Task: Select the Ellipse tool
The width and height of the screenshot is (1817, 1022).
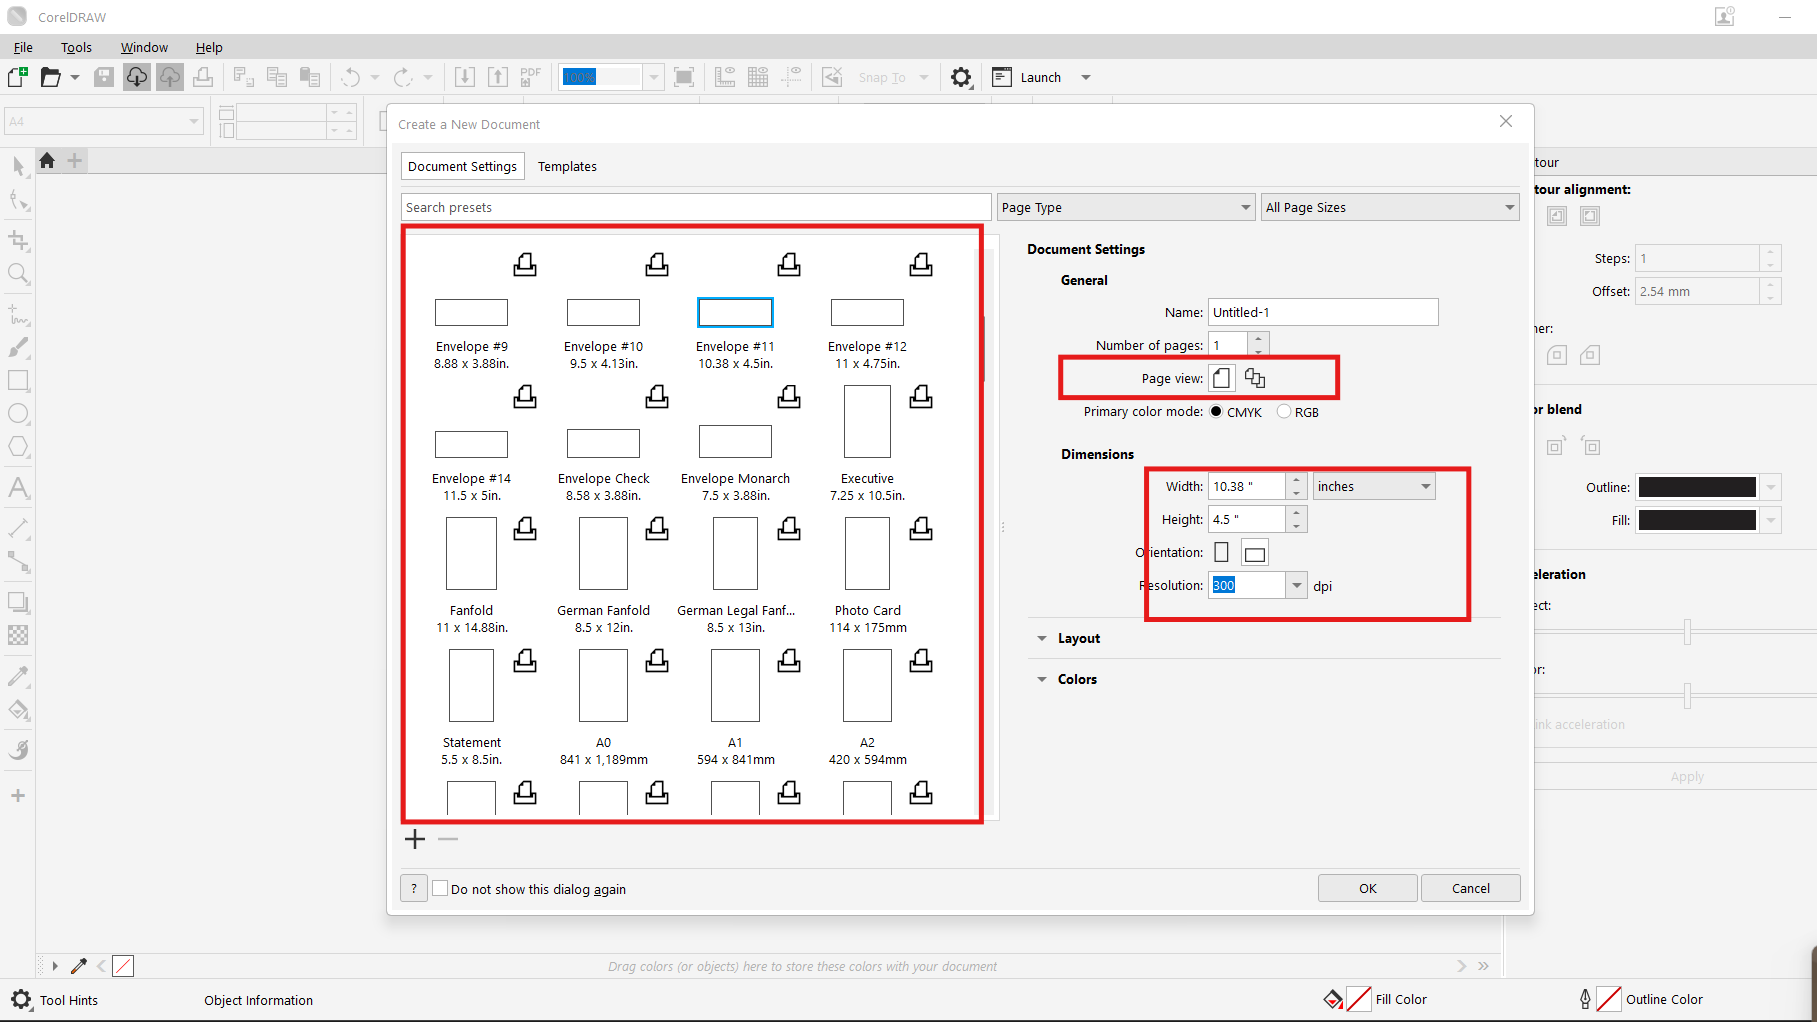Action: [x=18, y=414]
